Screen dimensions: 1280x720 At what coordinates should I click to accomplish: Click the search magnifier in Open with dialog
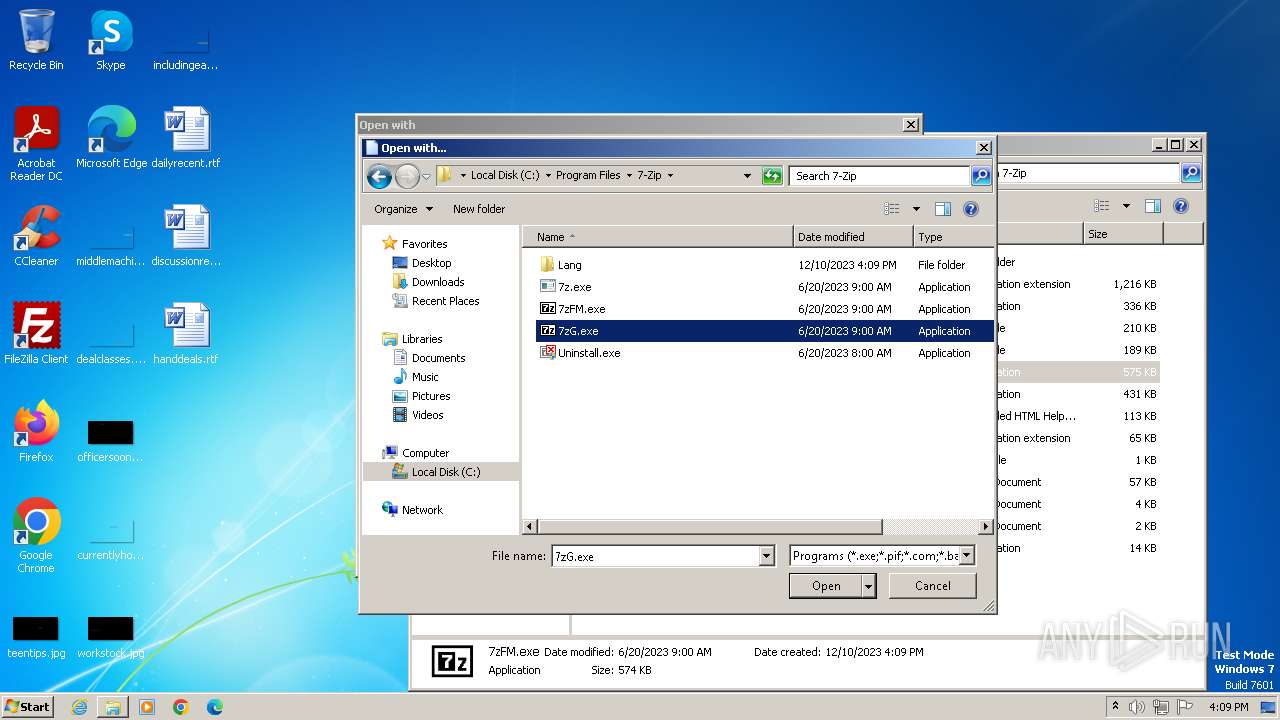tap(981, 176)
